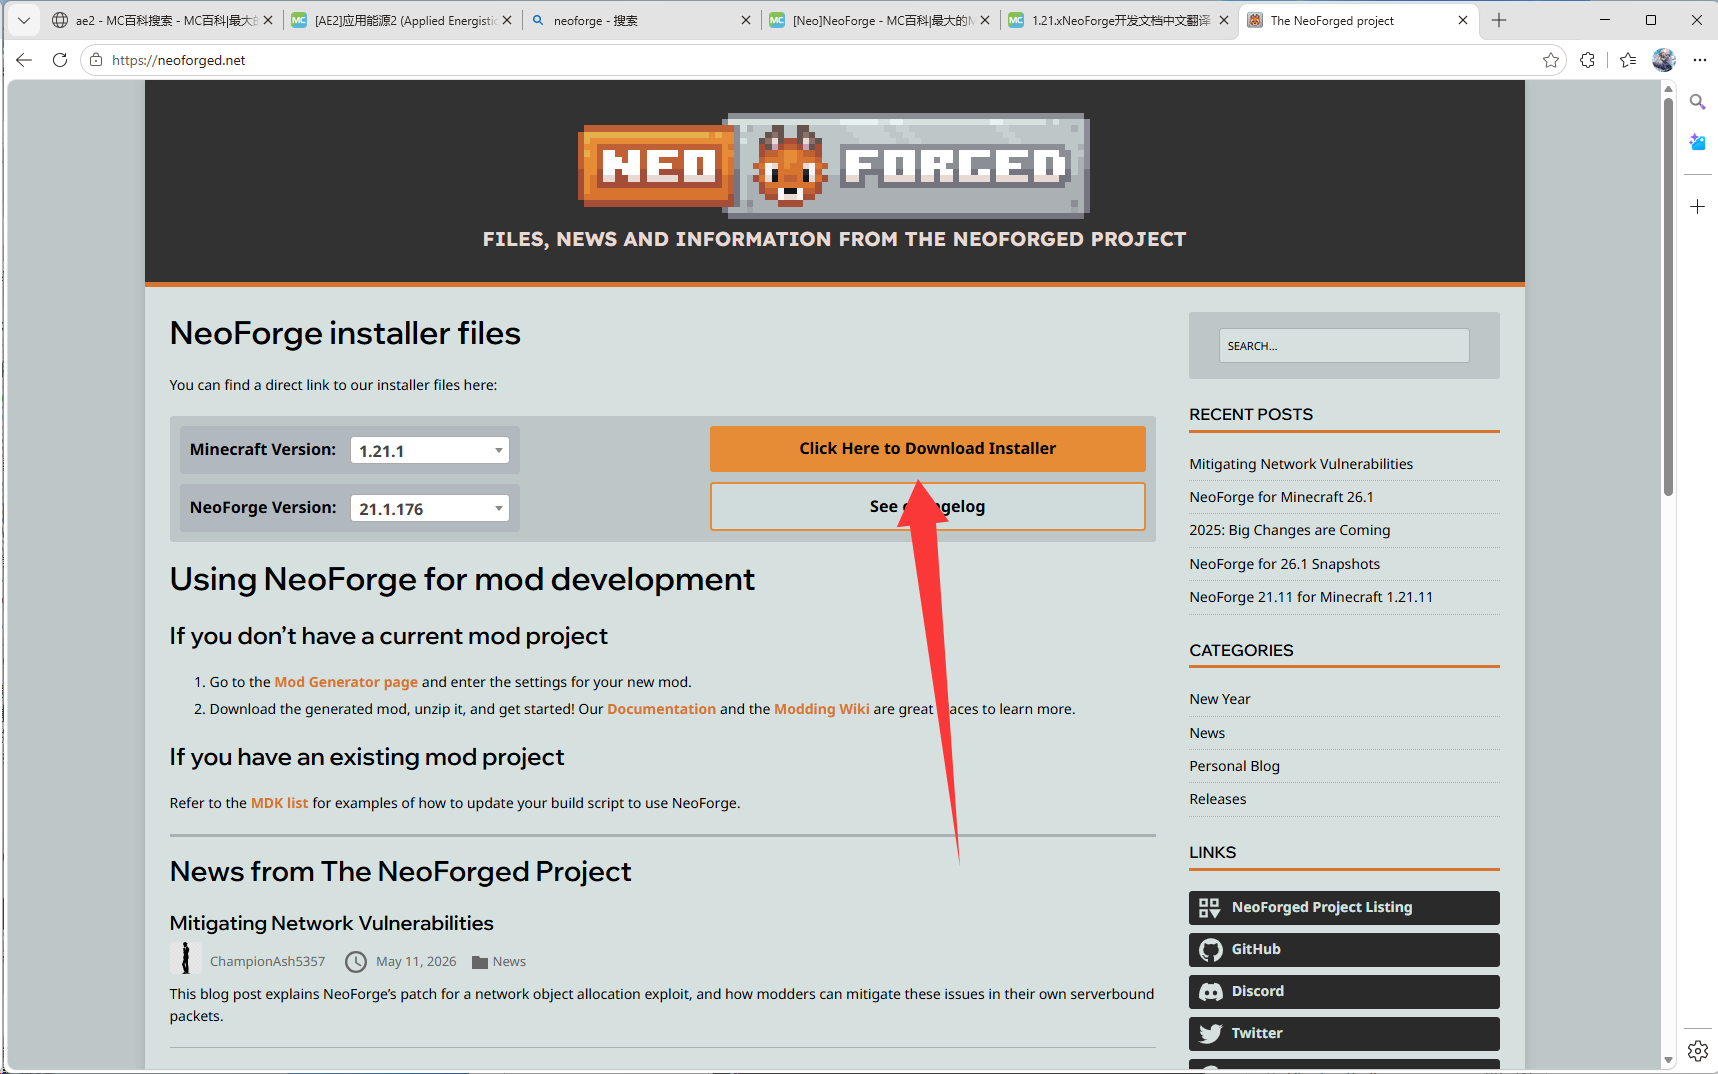Add a sidebar app with plus icon
The height and width of the screenshot is (1074, 1718).
click(x=1698, y=207)
